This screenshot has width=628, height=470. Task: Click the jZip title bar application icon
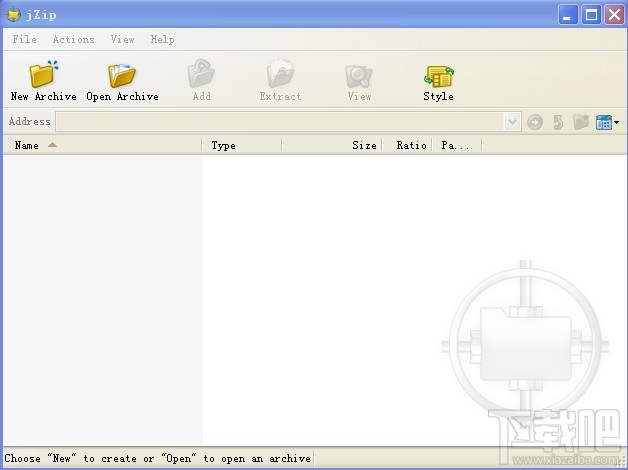coord(14,14)
